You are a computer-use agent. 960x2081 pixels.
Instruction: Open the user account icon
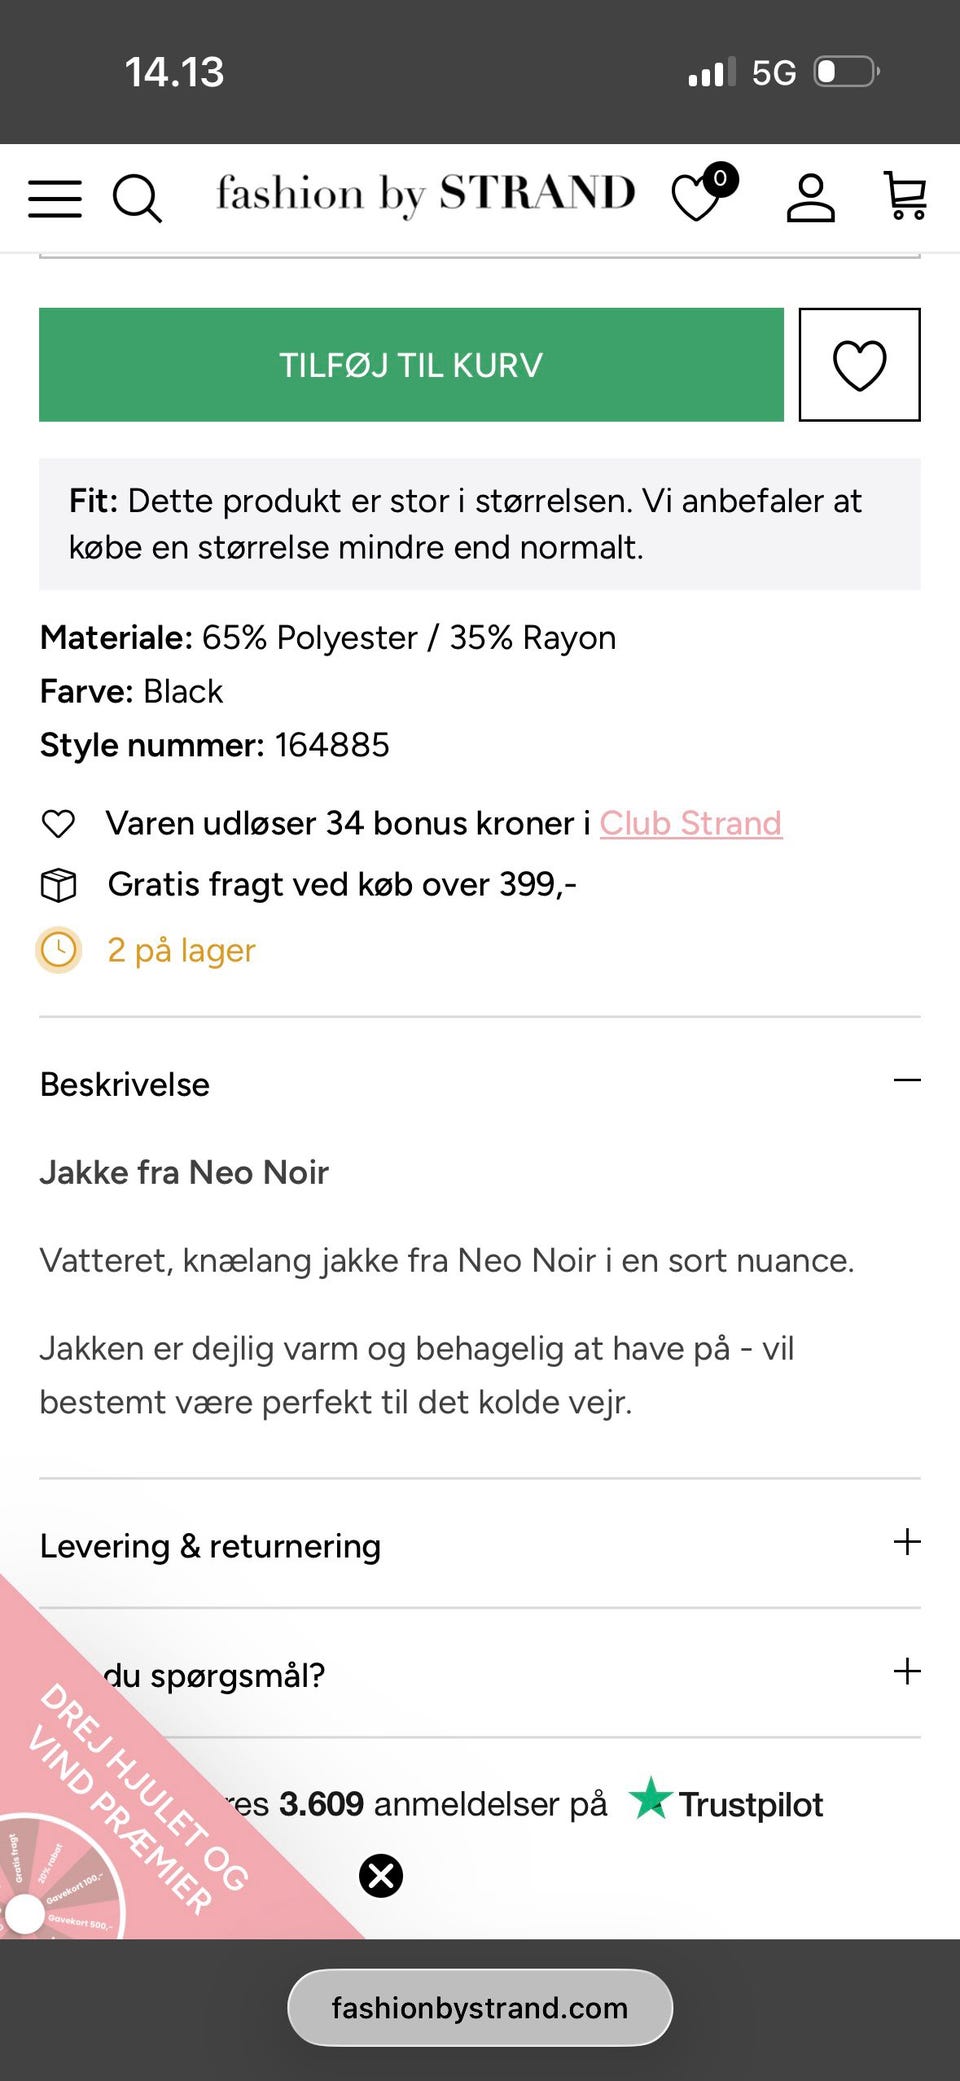pos(811,197)
